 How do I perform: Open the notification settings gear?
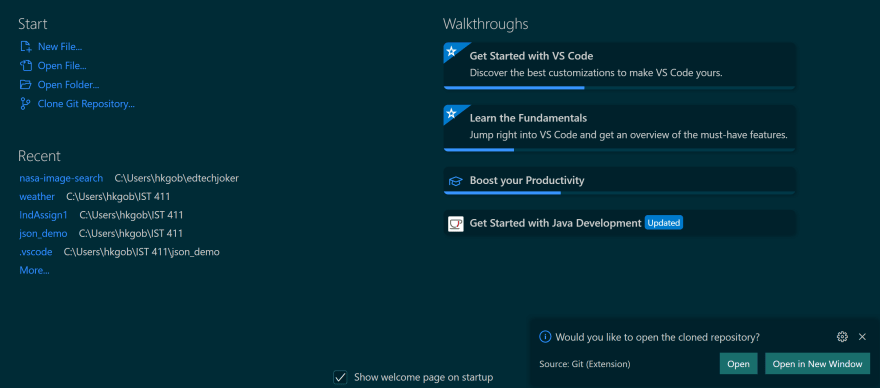tap(842, 337)
